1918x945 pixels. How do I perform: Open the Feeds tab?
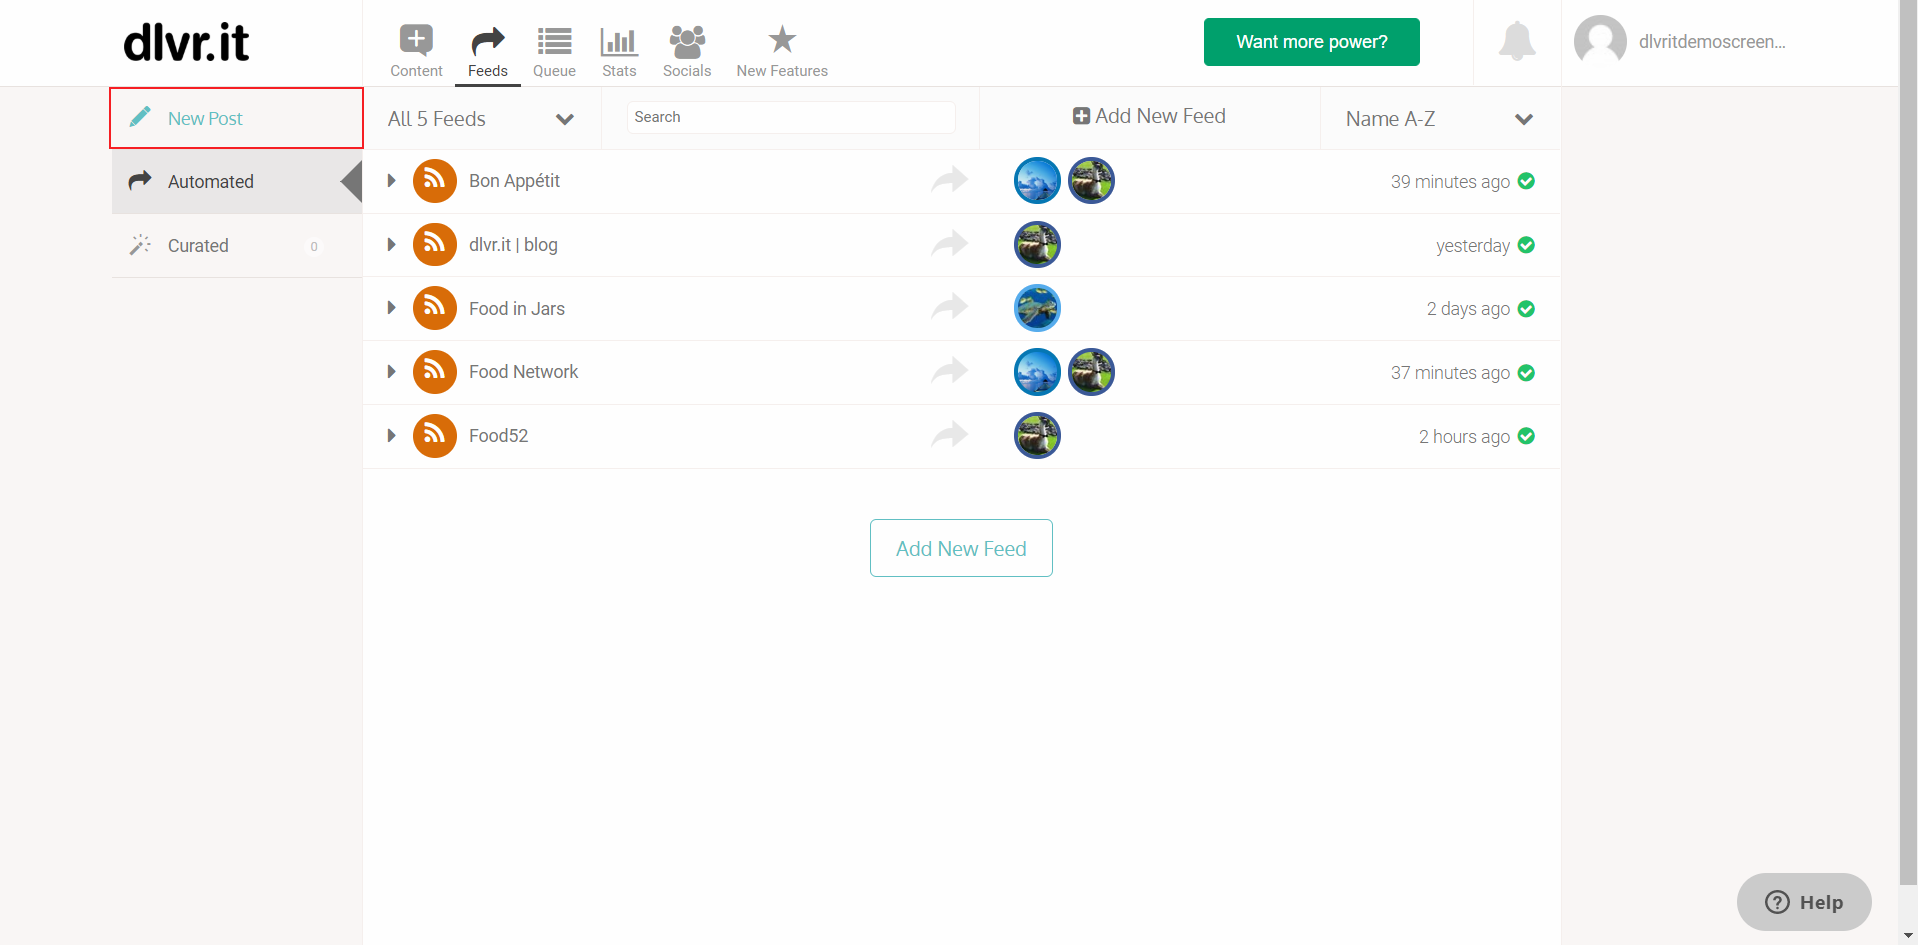point(488,52)
